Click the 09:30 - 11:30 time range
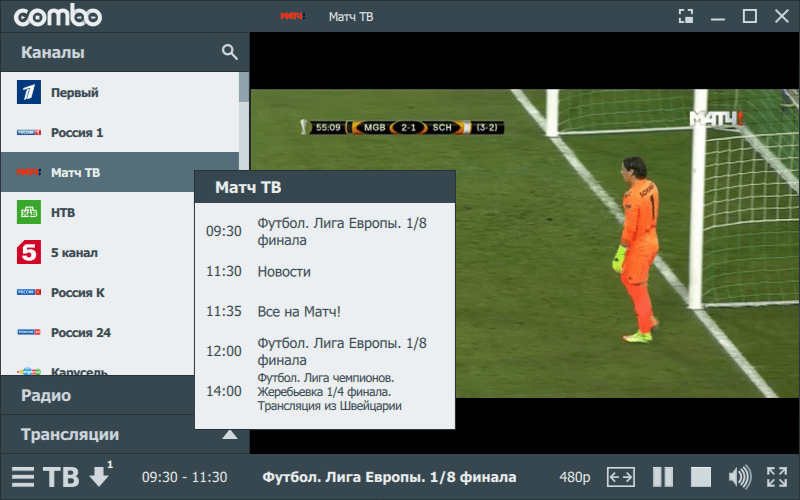Screen dimensions: 800x500 click(184, 478)
